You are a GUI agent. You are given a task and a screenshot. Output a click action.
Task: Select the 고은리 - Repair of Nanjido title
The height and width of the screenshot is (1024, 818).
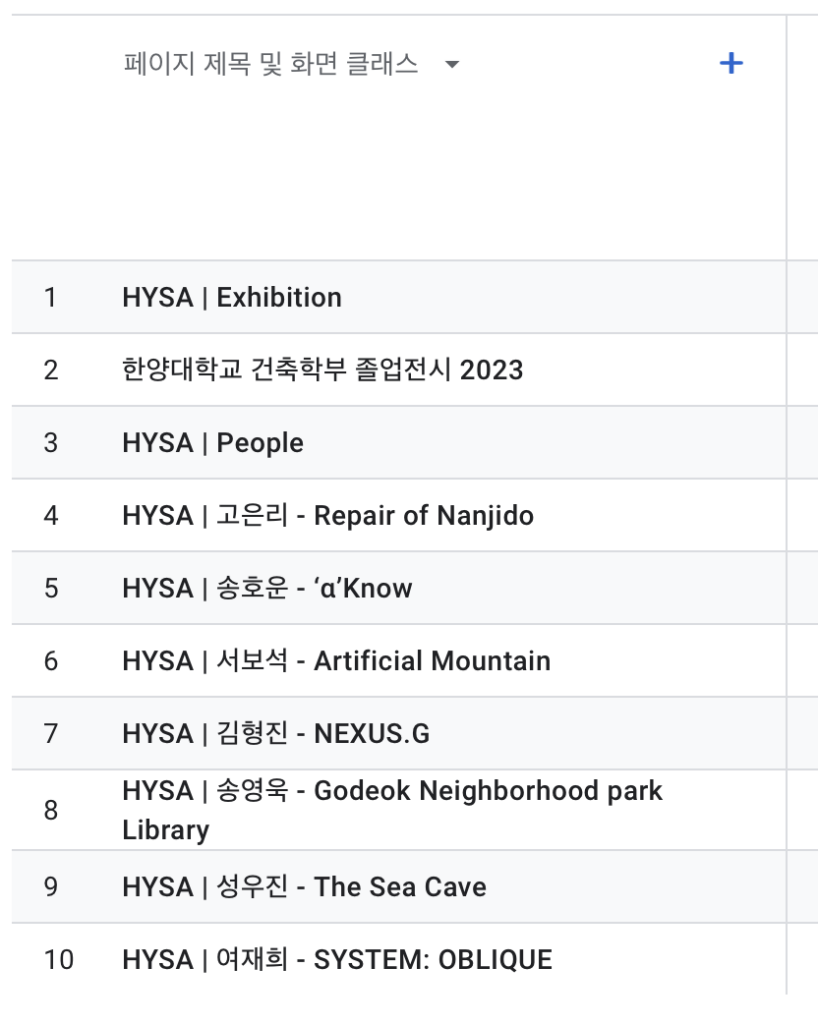click(x=328, y=516)
